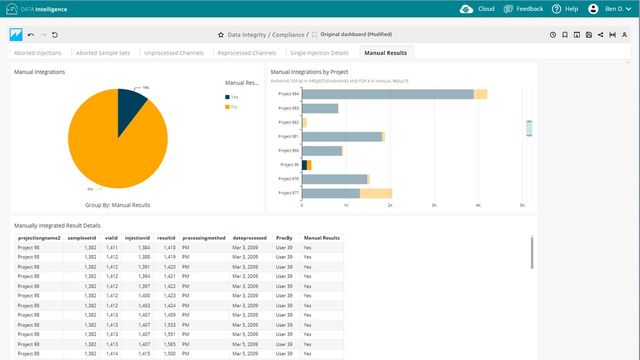
Task: Redo the dashboard change
Action: [x=43, y=35]
